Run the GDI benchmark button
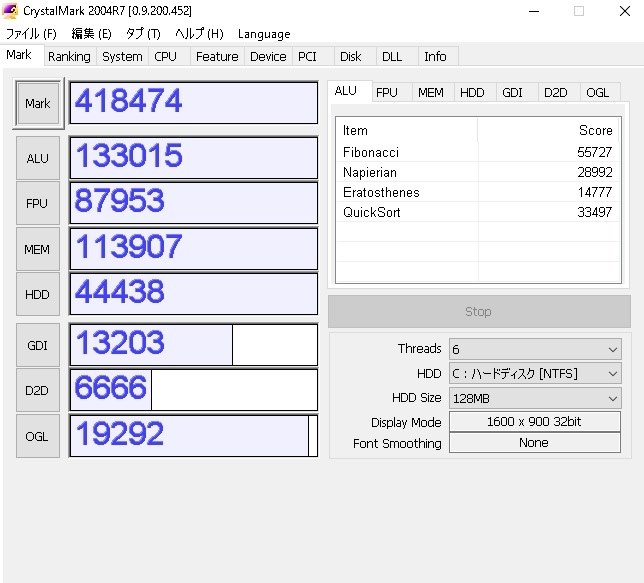The width and height of the screenshot is (644, 583). click(x=38, y=345)
